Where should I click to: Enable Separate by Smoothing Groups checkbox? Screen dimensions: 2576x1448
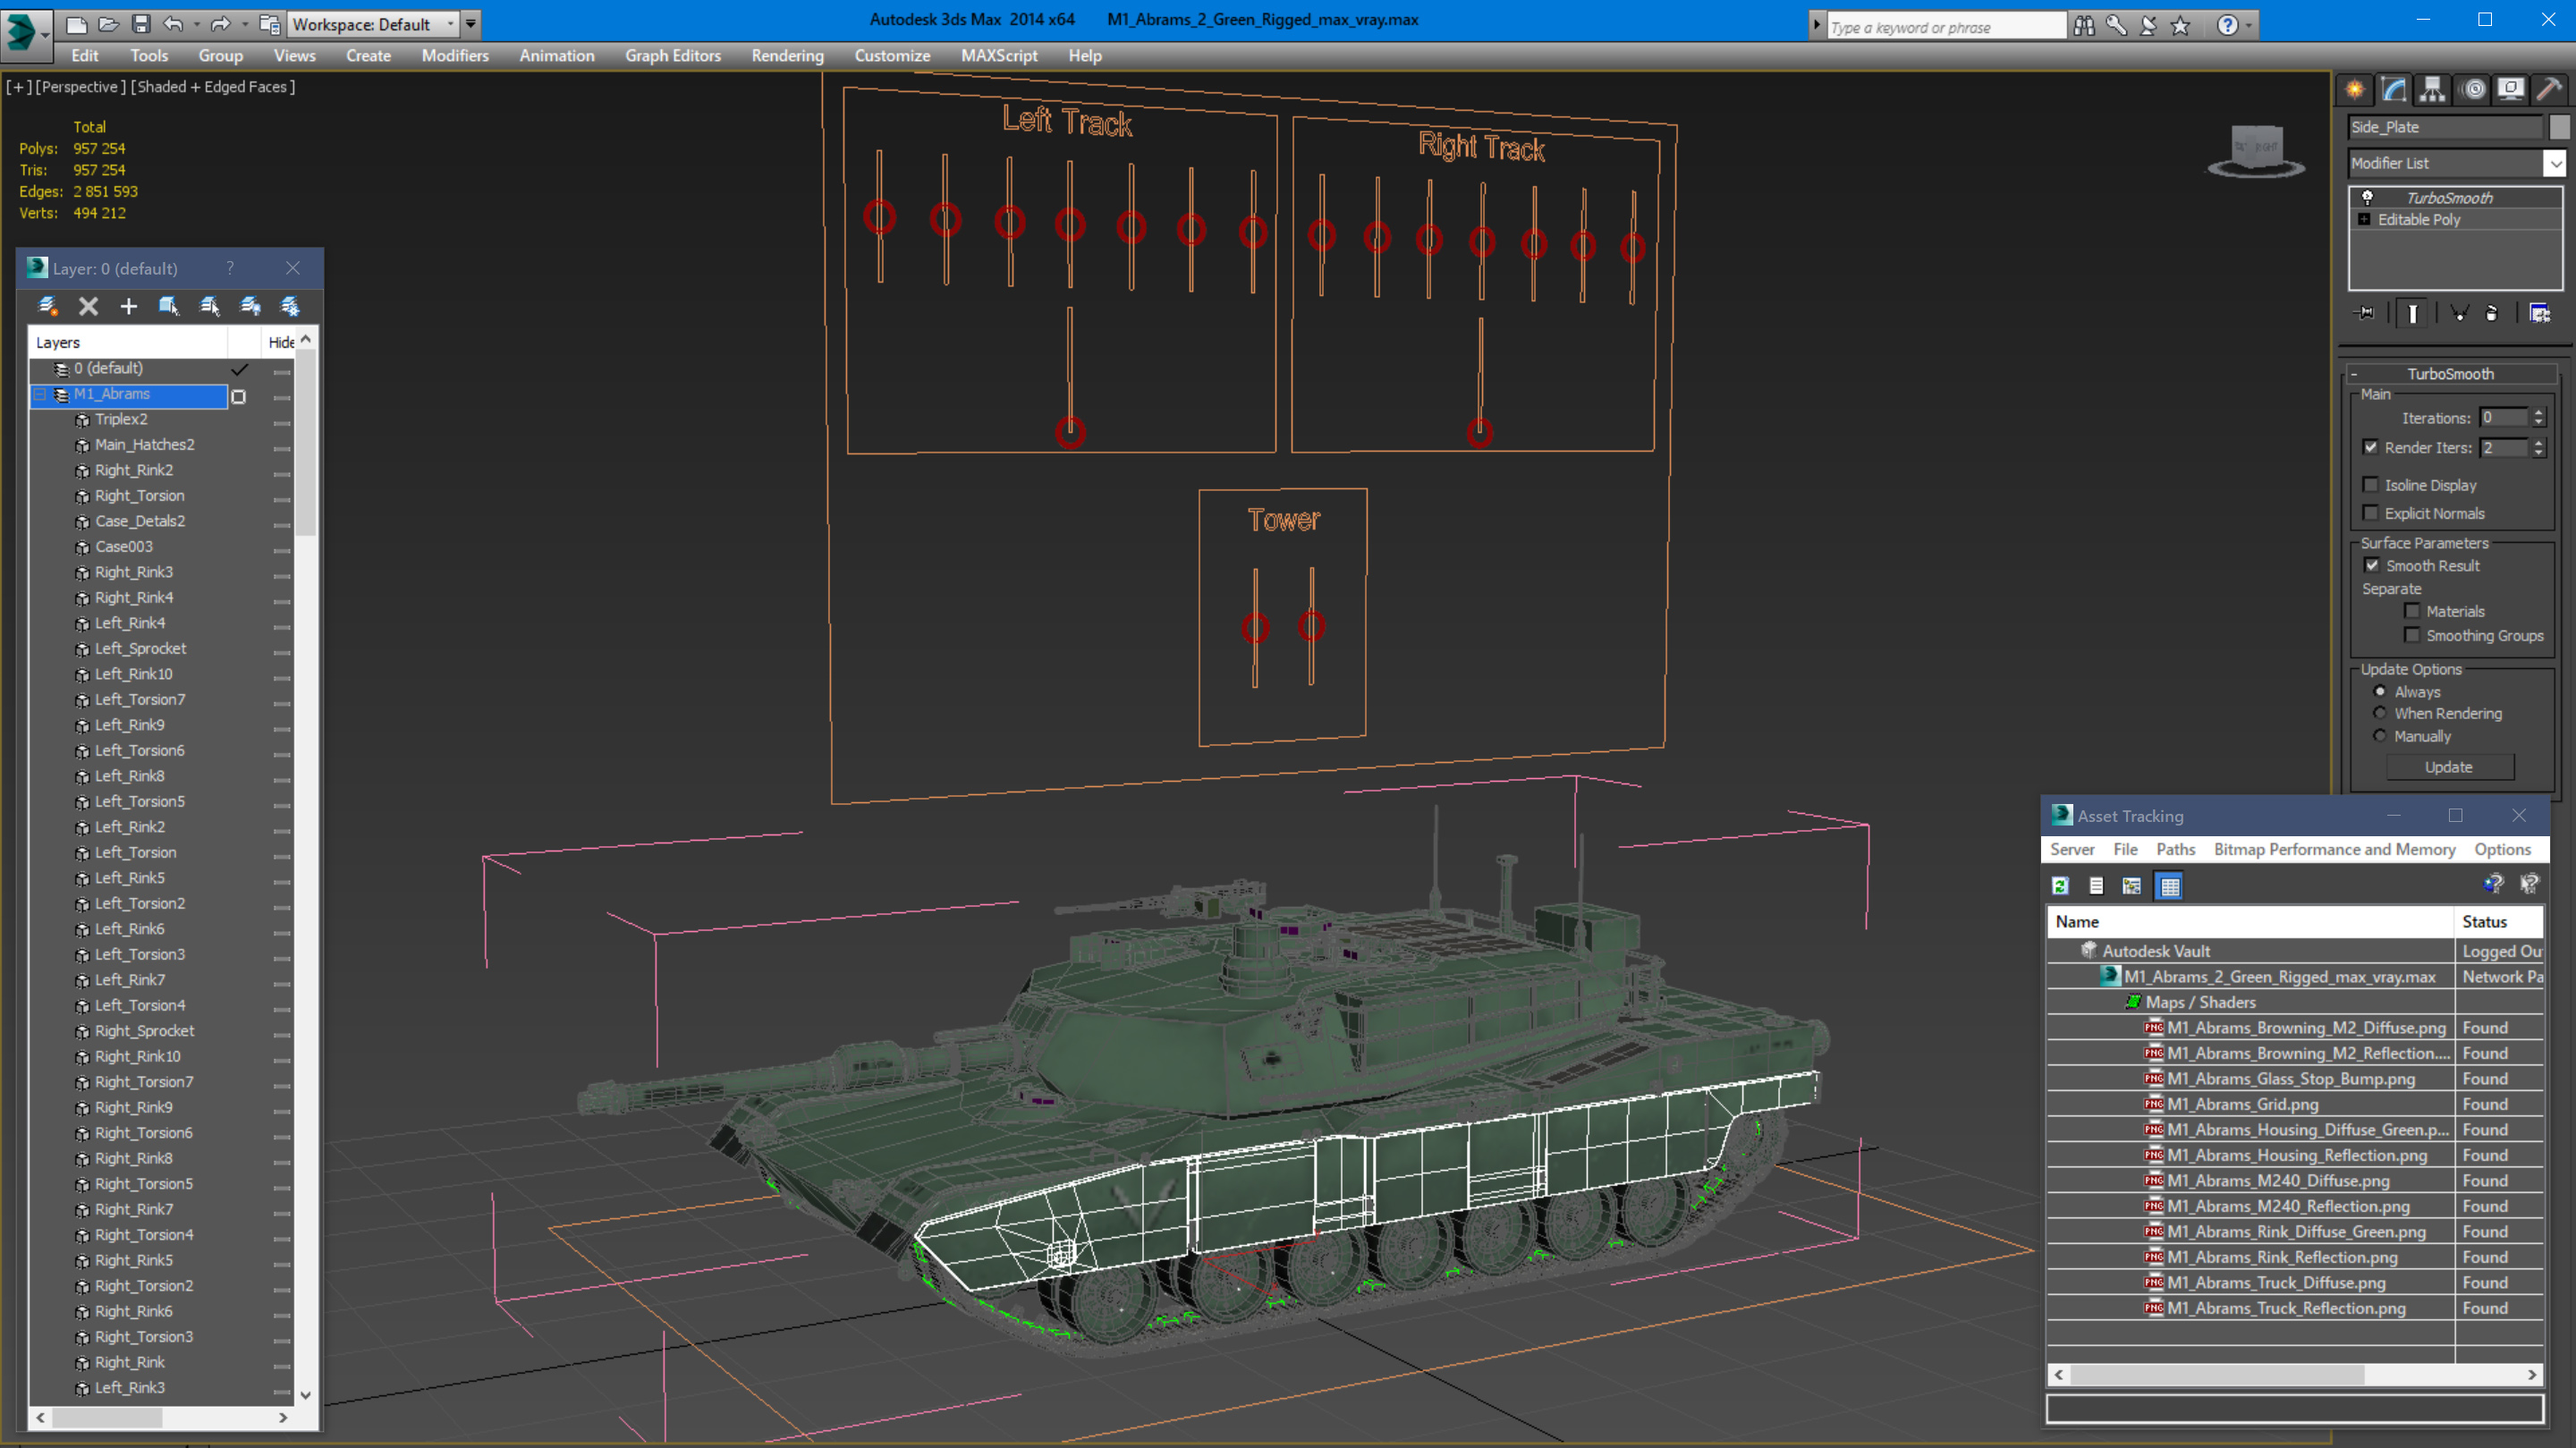point(2412,635)
